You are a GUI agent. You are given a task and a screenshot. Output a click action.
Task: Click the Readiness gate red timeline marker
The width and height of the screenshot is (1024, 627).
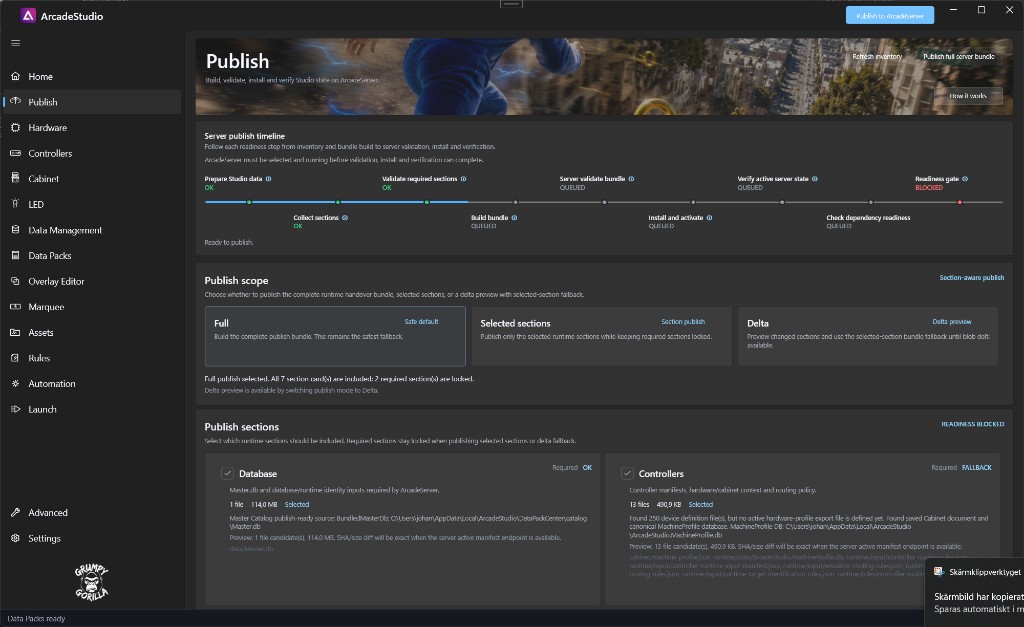(959, 202)
